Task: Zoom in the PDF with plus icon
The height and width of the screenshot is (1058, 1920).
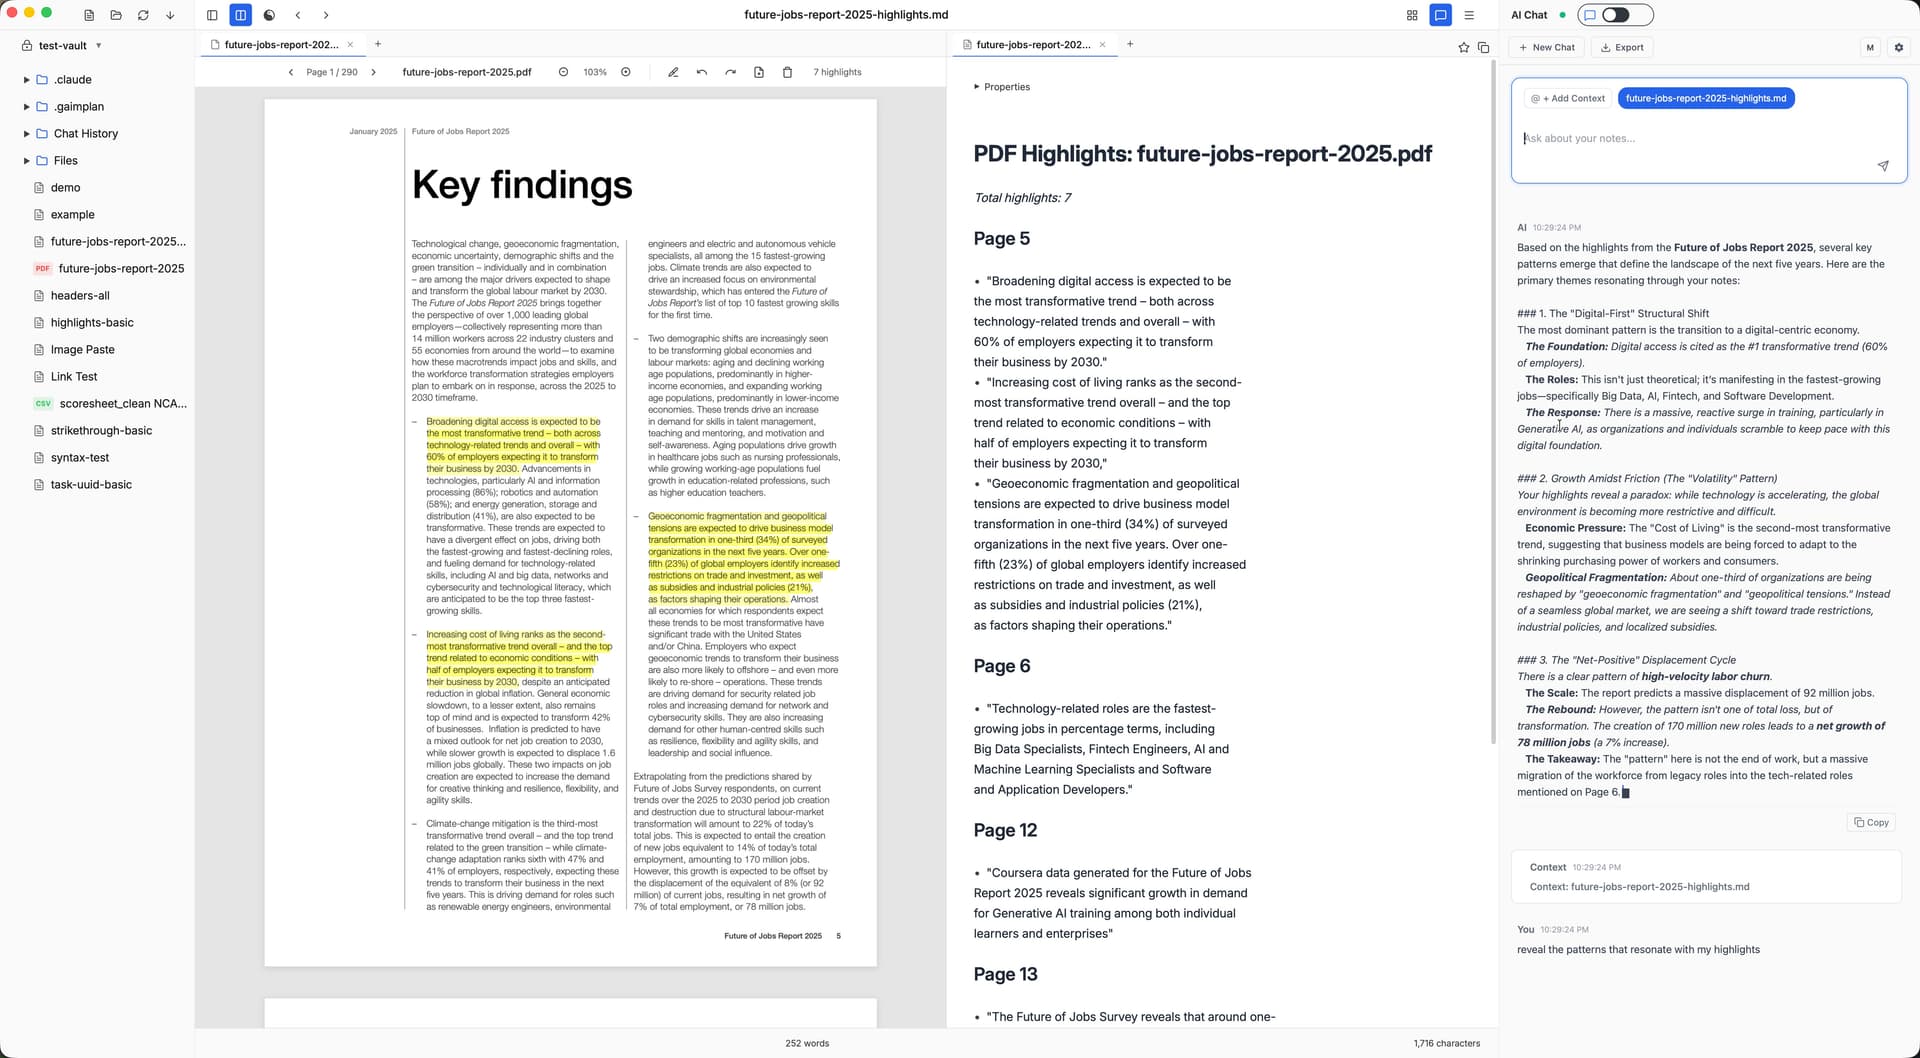Action: point(626,72)
